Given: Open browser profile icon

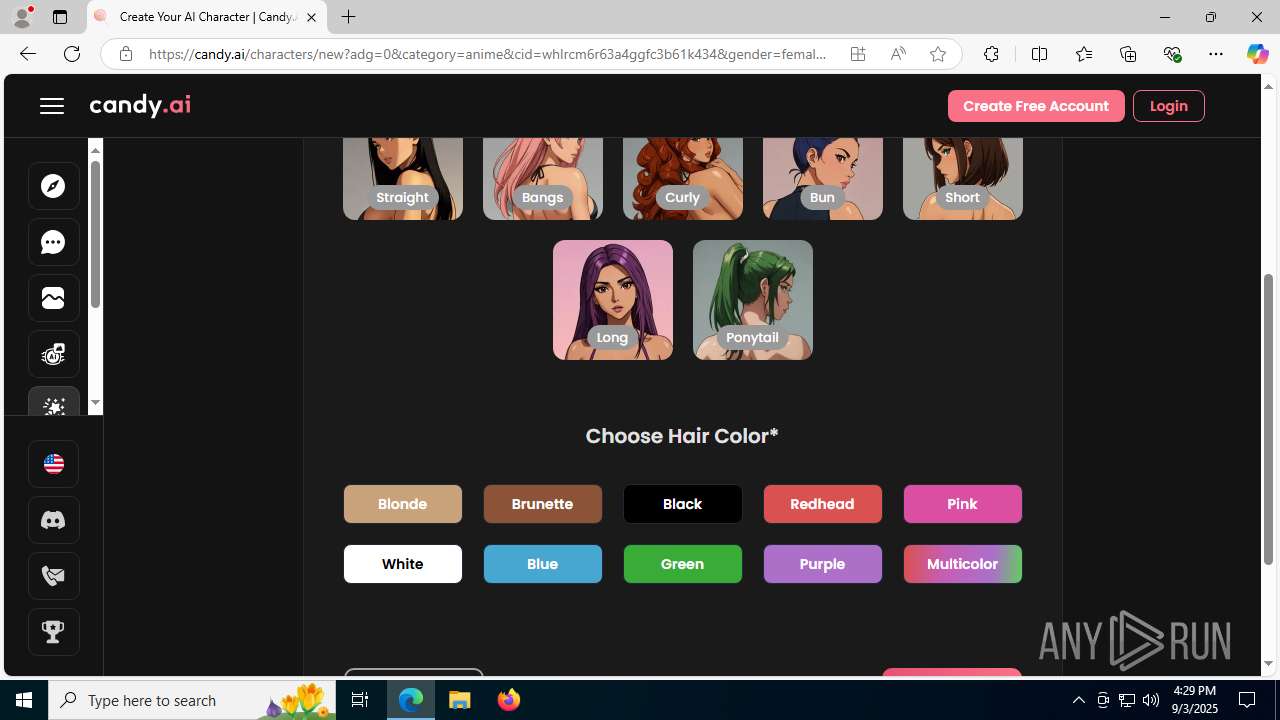Looking at the screenshot, I should pyautogui.click(x=22, y=17).
